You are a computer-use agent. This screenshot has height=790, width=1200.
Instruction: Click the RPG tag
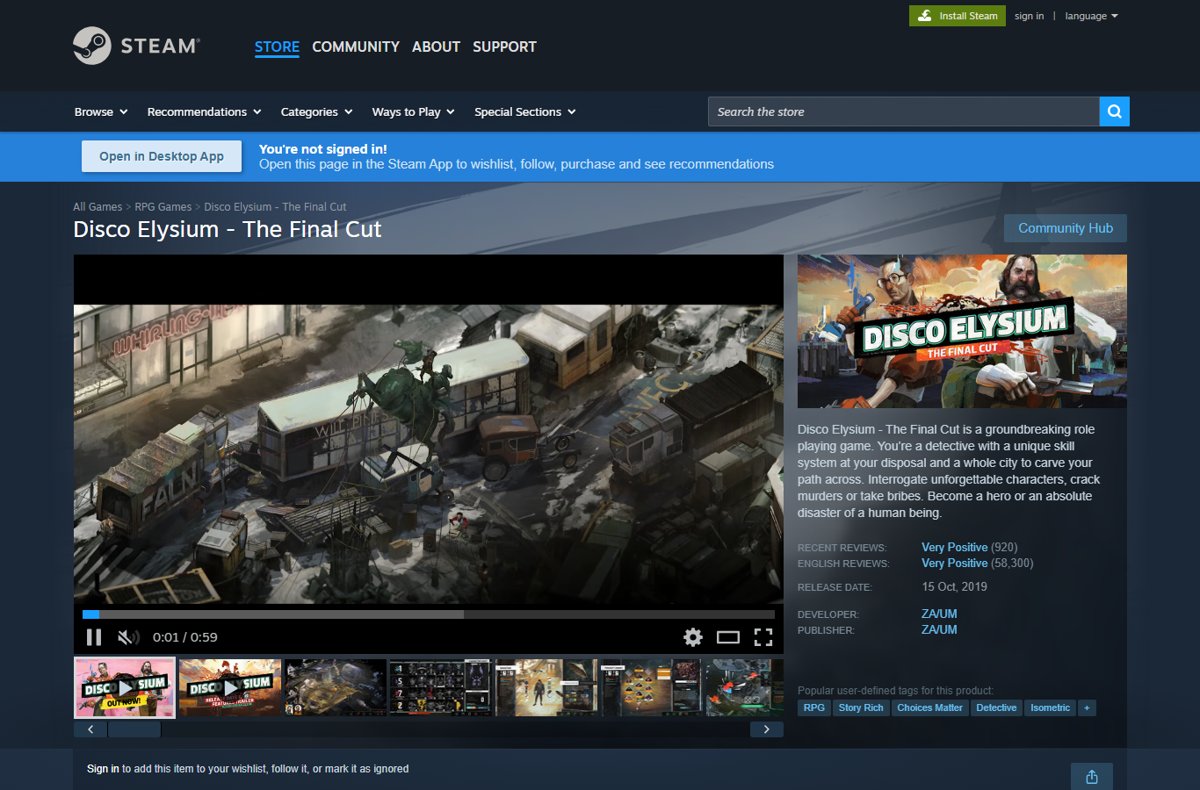coord(813,708)
